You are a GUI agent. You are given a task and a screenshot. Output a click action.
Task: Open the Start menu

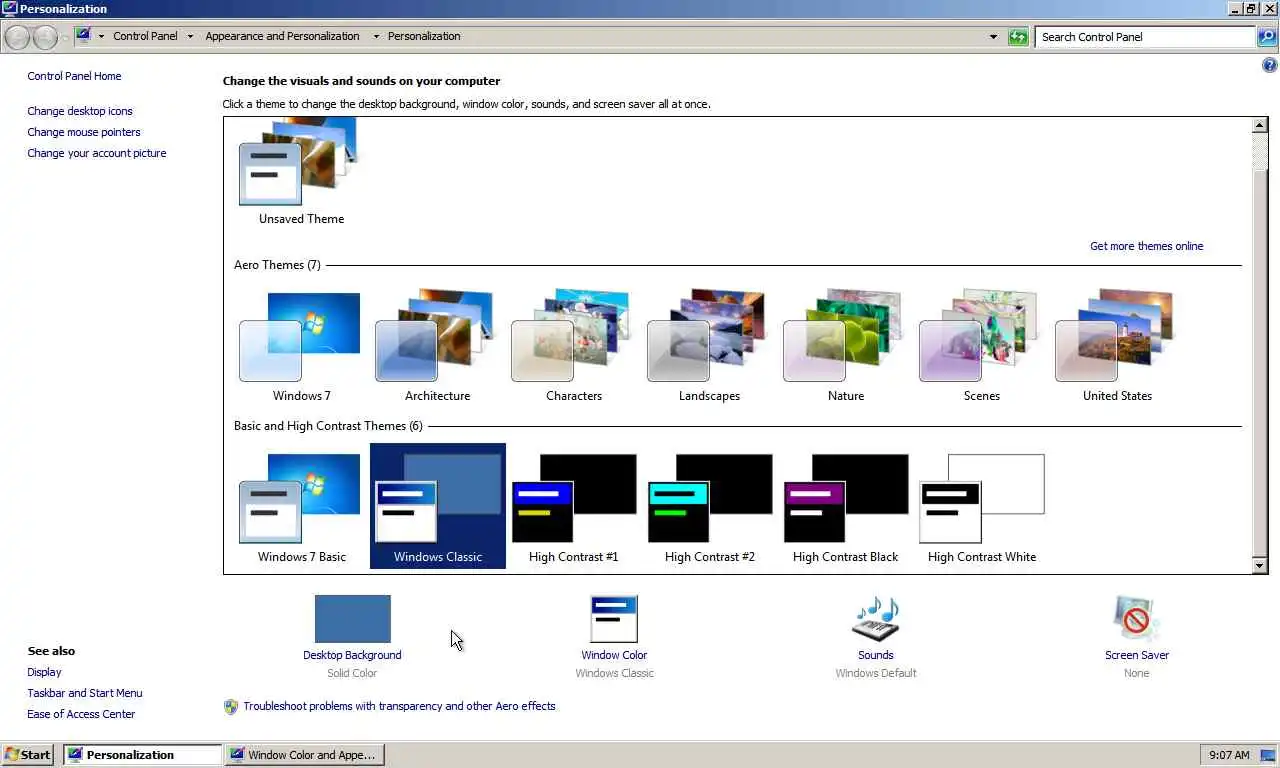coord(28,755)
